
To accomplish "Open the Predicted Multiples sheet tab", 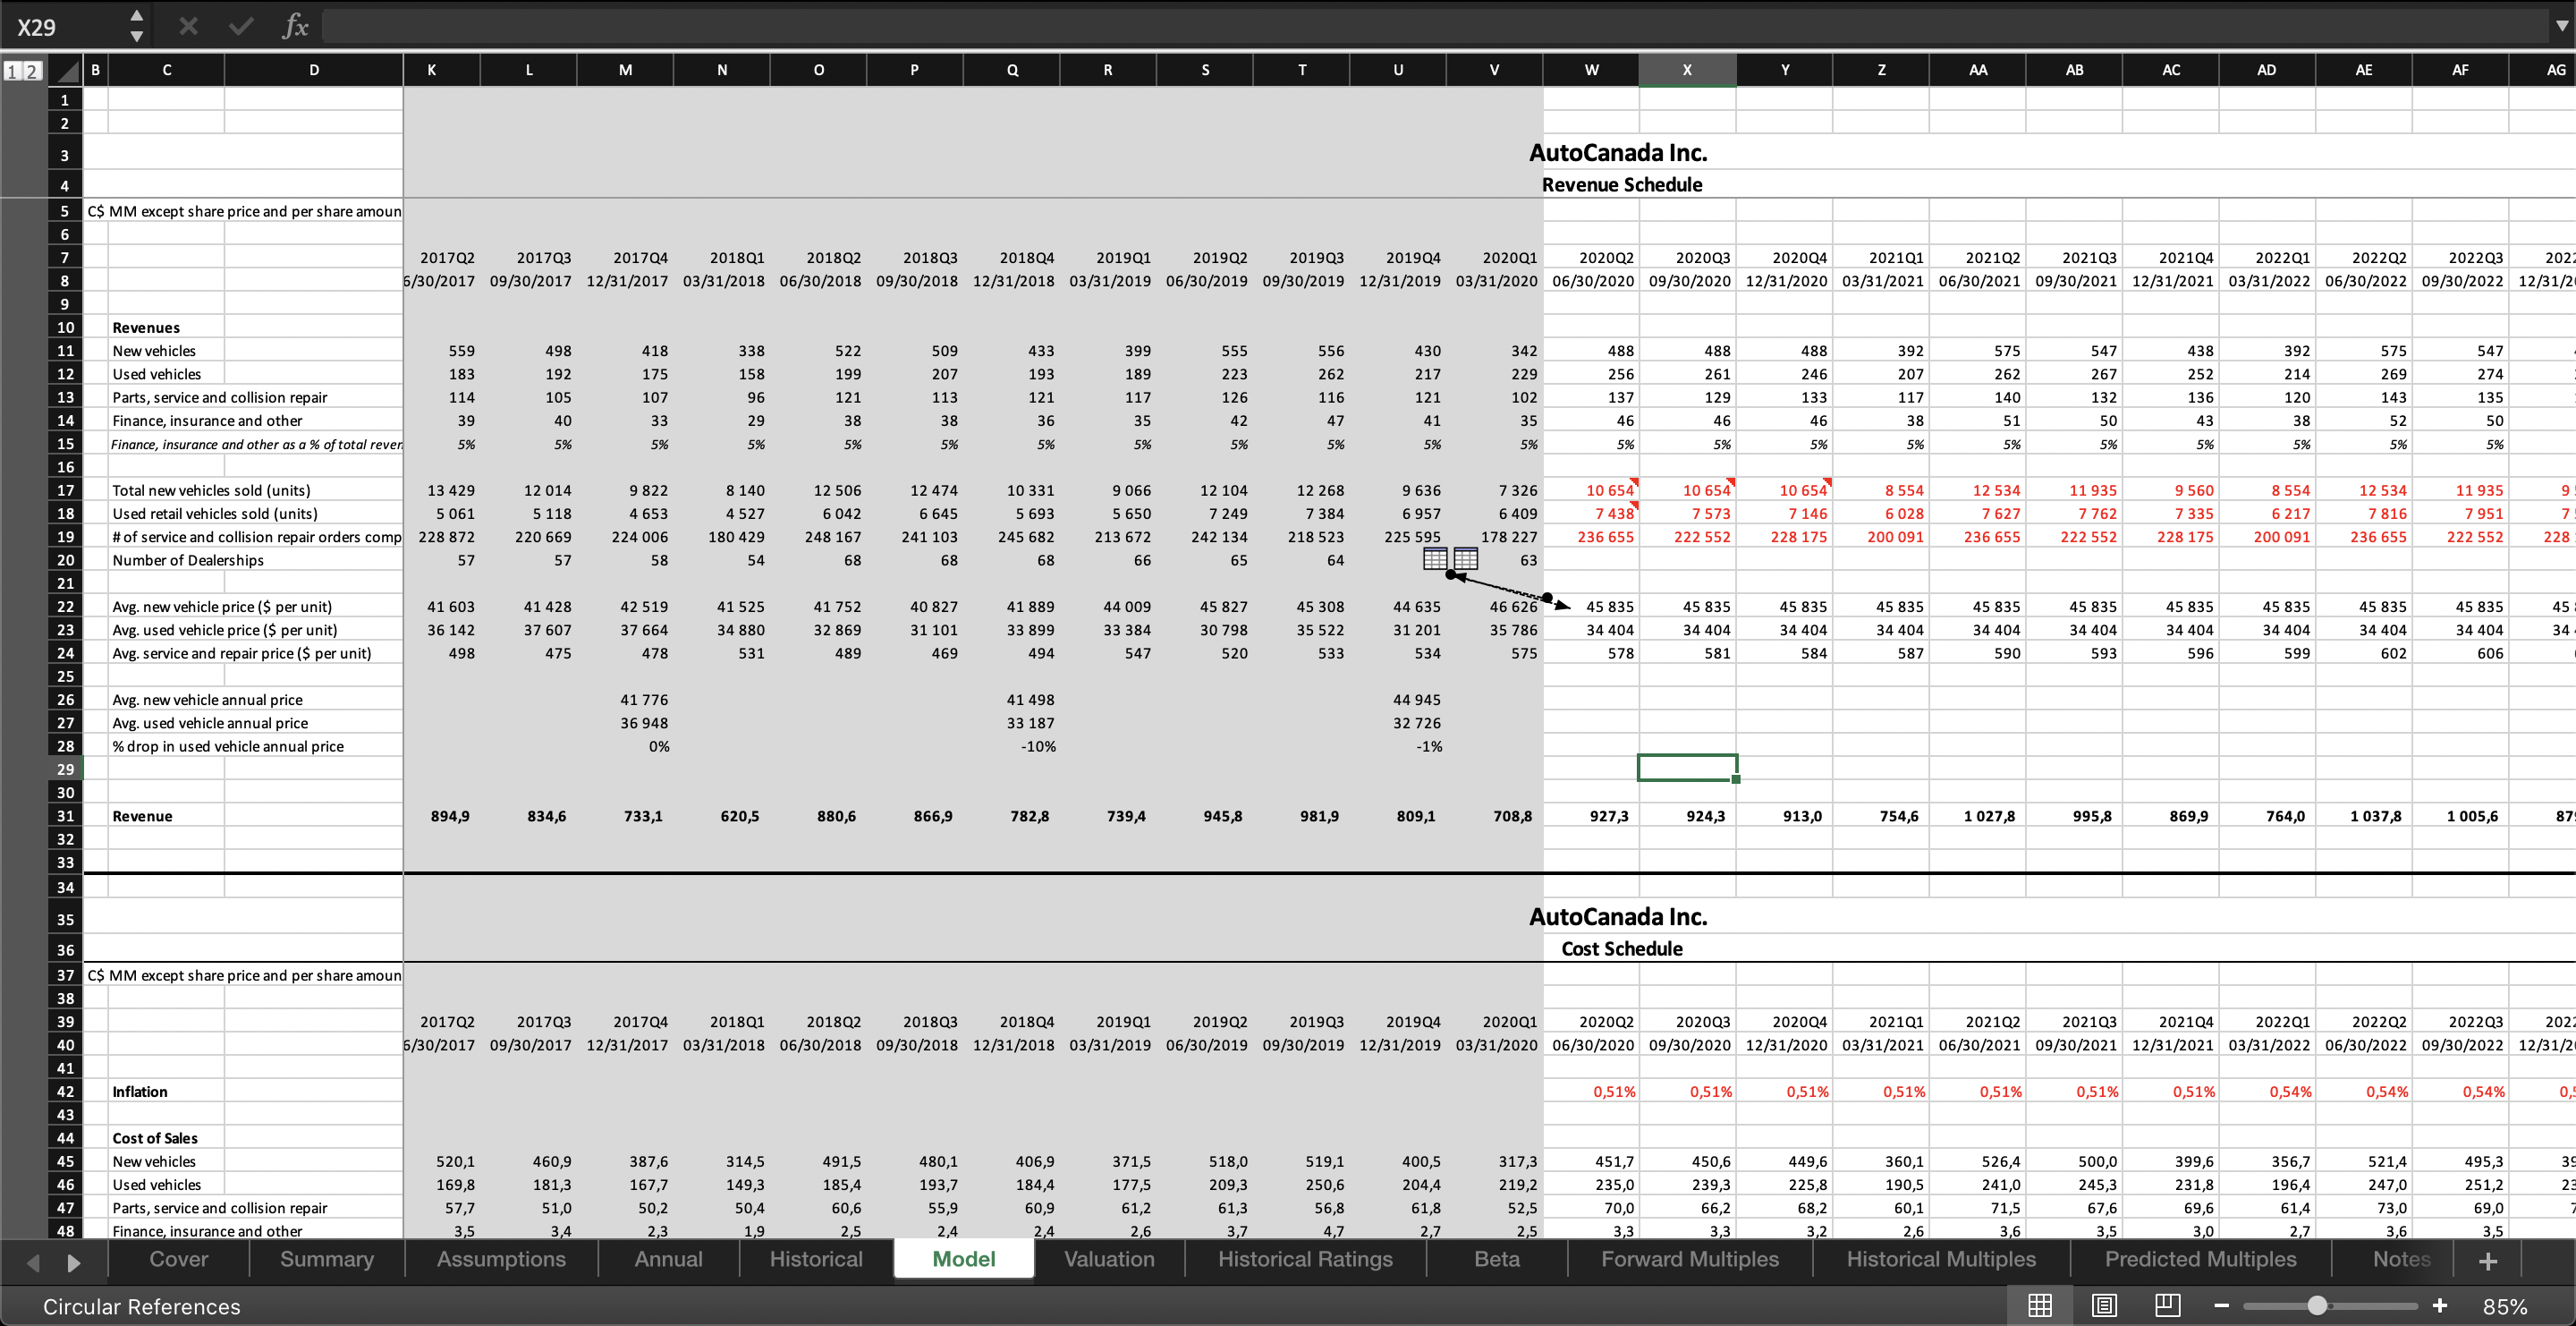I will [2200, 1259].
